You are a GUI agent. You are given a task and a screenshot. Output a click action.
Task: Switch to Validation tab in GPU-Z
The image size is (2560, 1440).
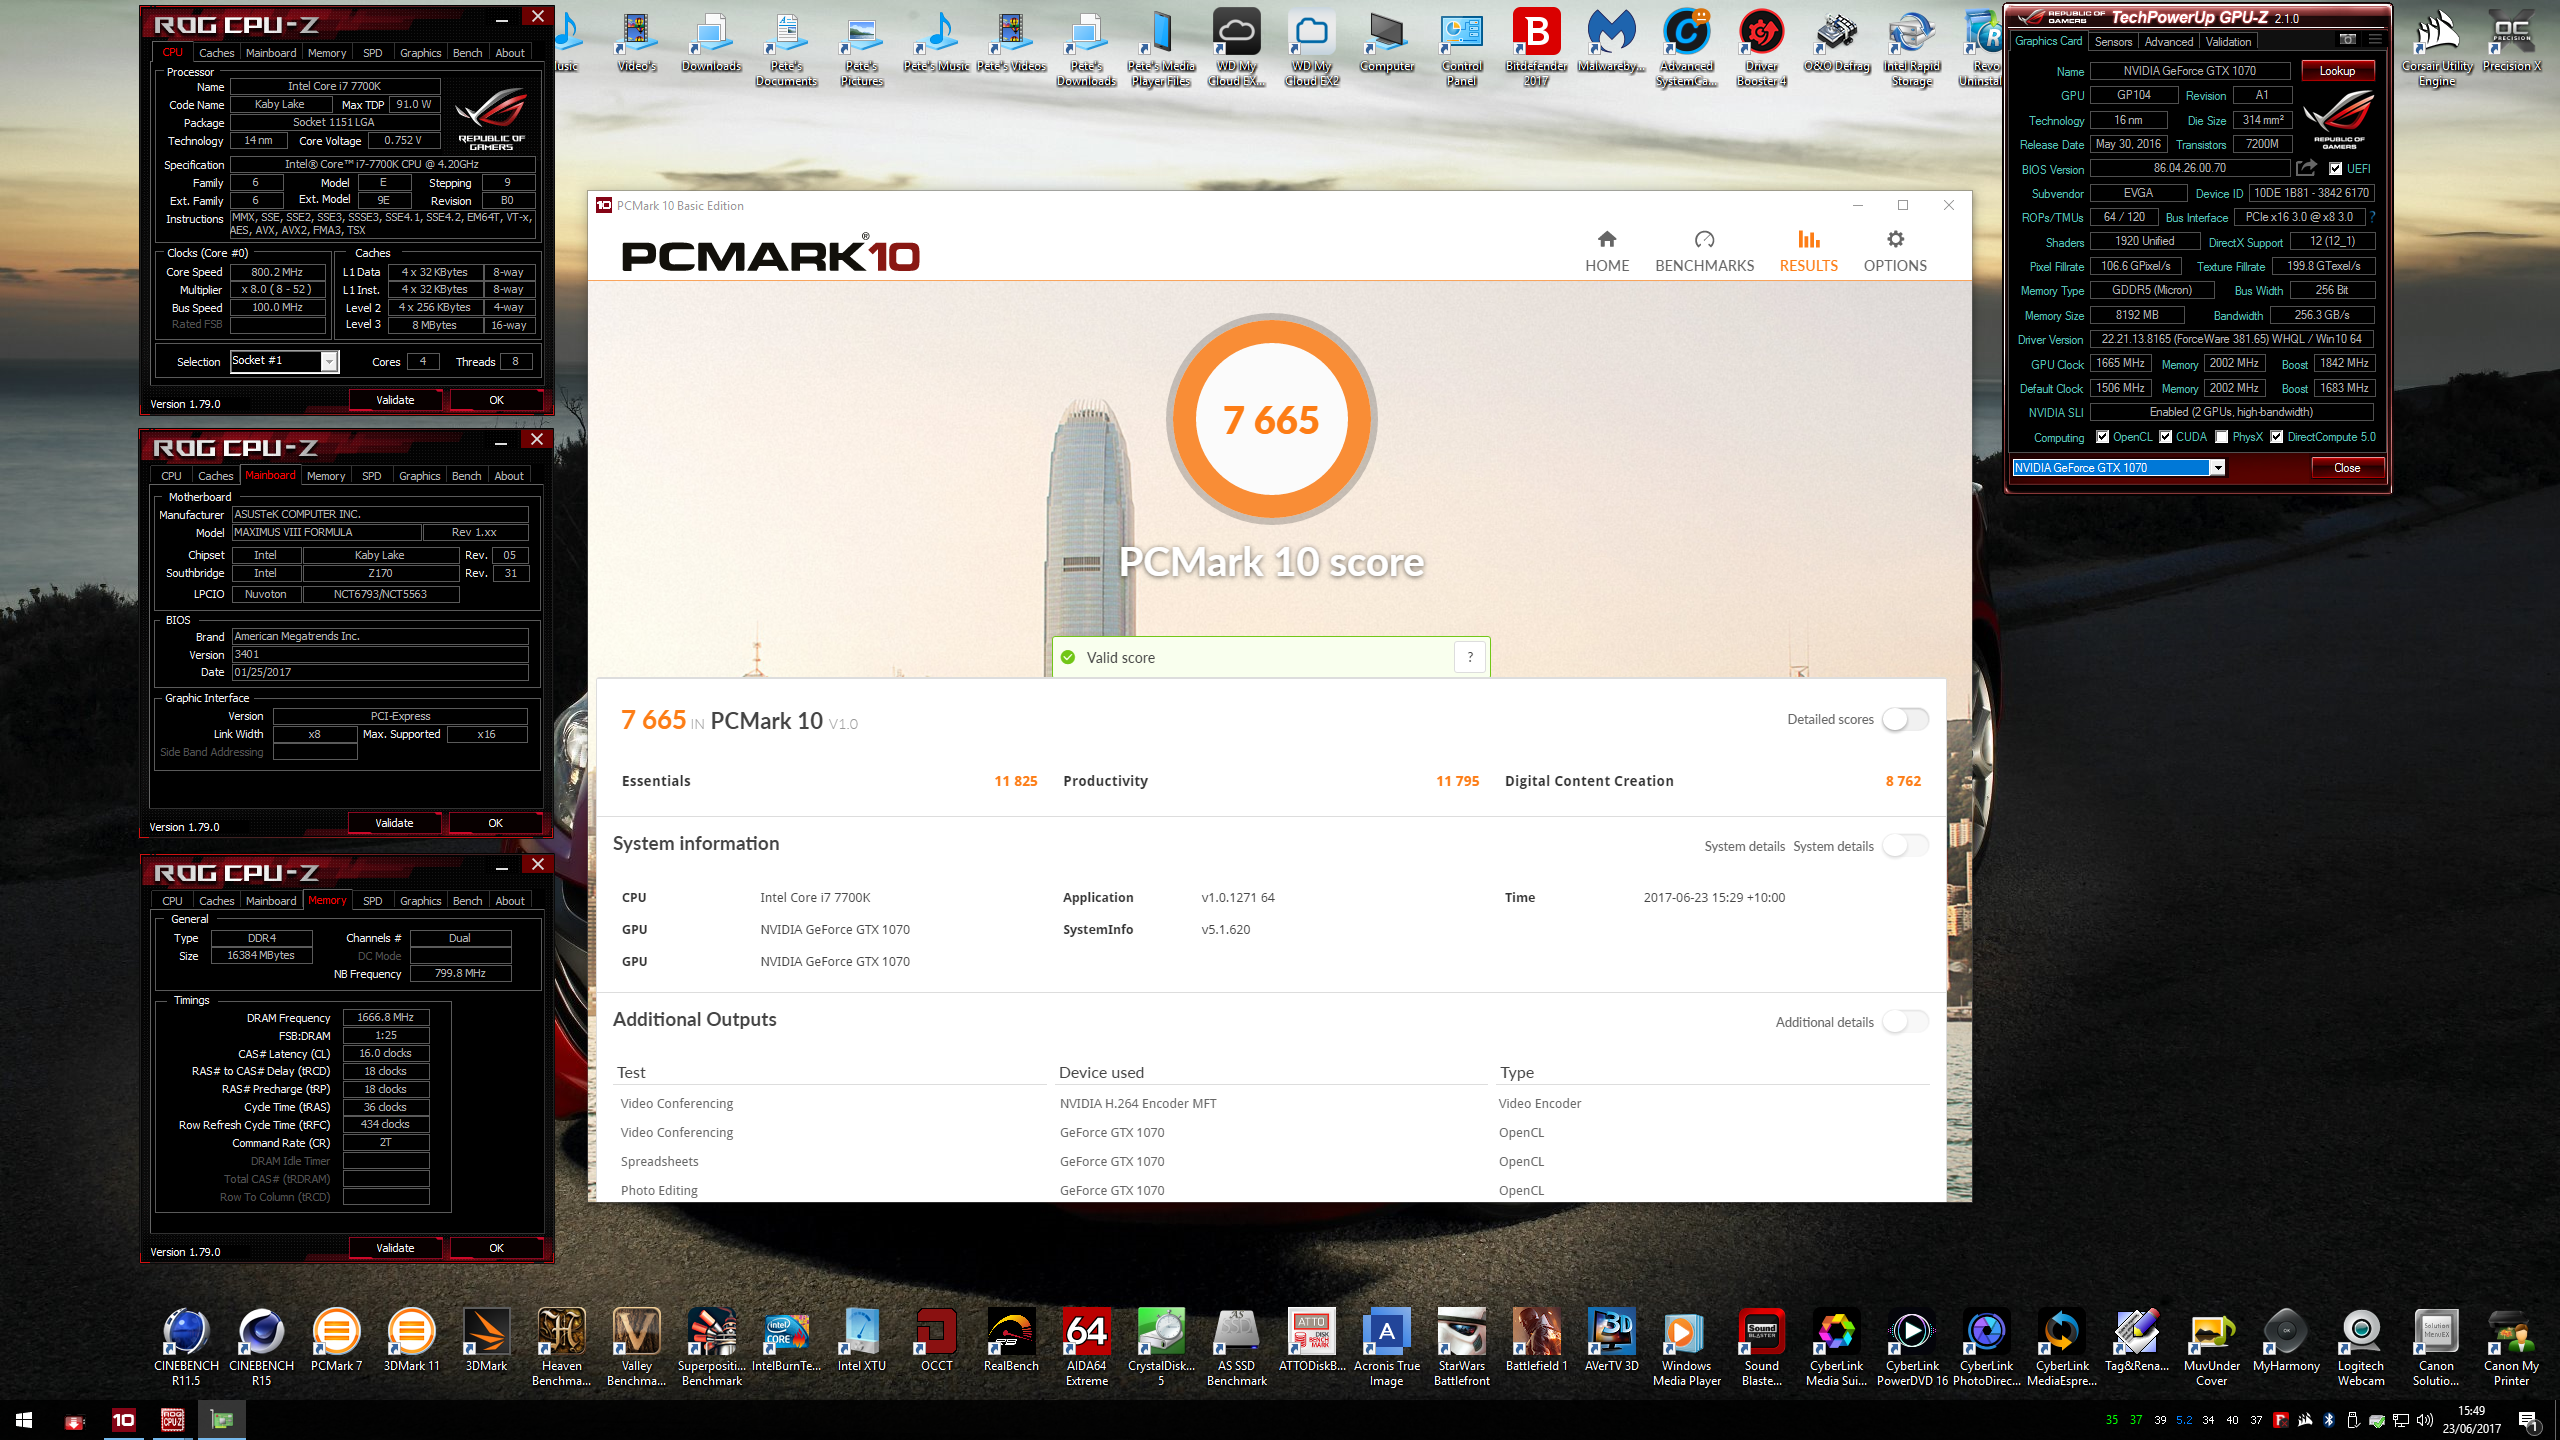tap(2228, 41)
